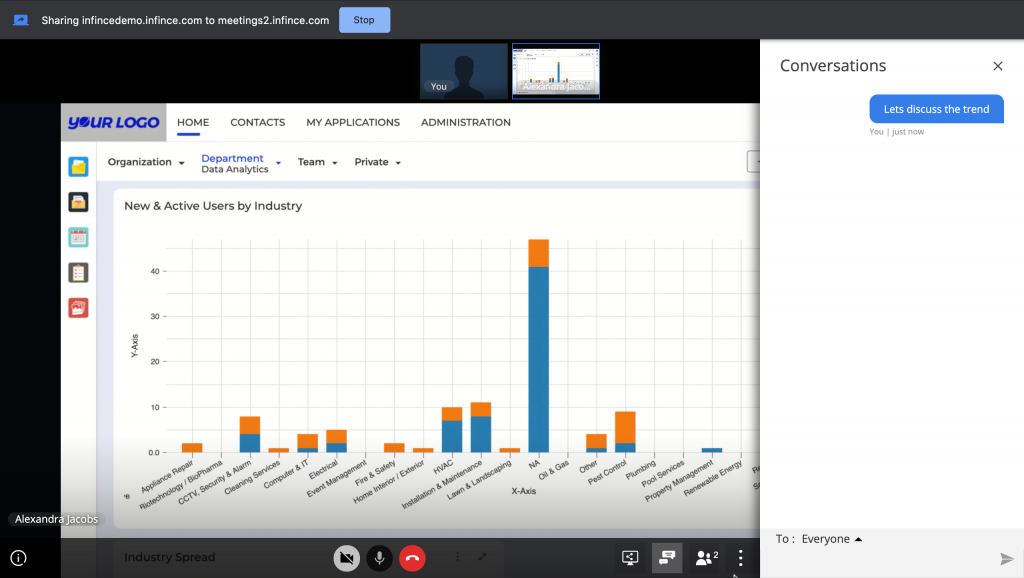Open the more options vertical dots menu

[x=741, y=558]
